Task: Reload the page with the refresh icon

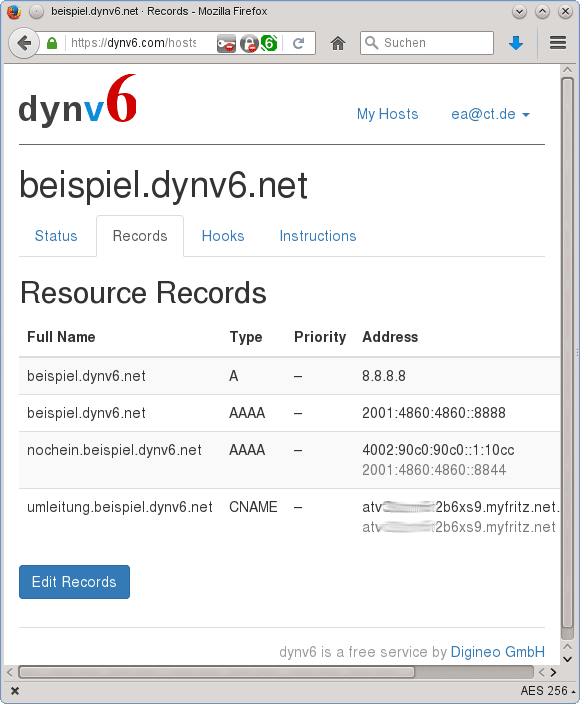Action: click(x=299, y=43)
